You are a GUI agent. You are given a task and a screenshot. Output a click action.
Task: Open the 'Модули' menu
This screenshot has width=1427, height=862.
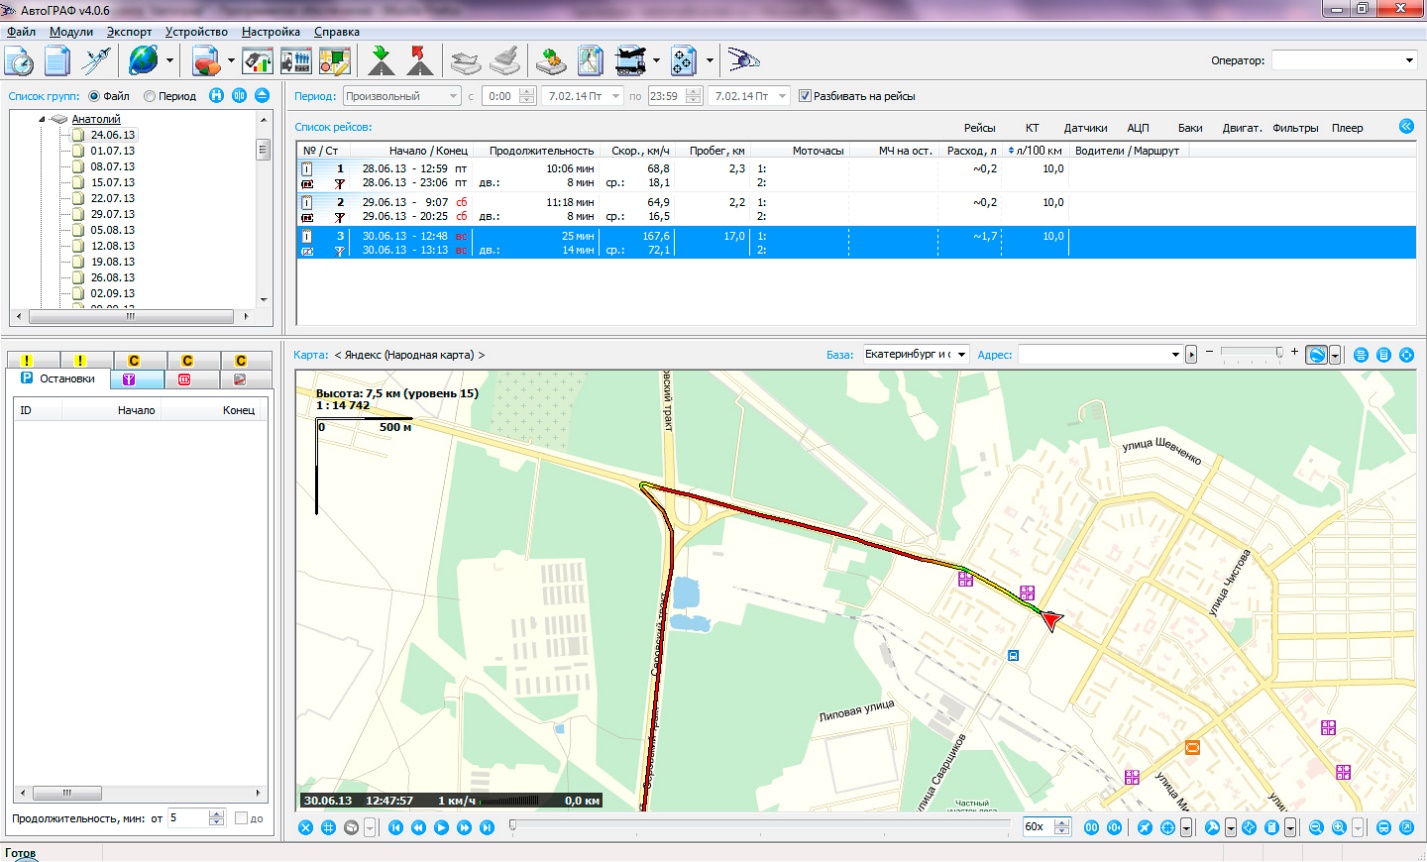coord(71,32)
